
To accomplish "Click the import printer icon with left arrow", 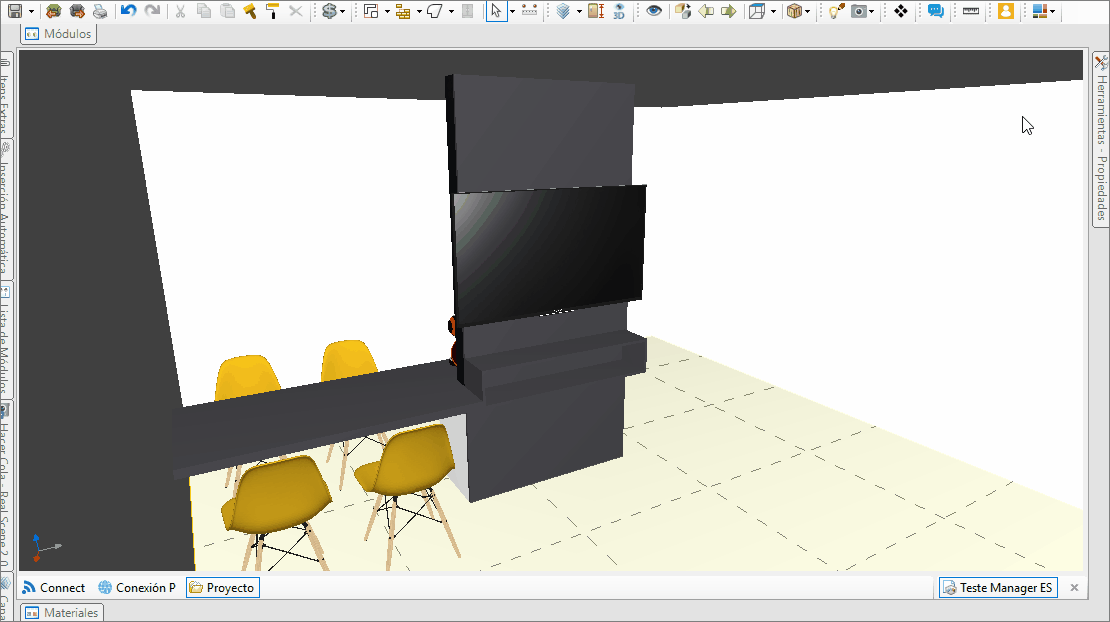I will tap(53, 11).
